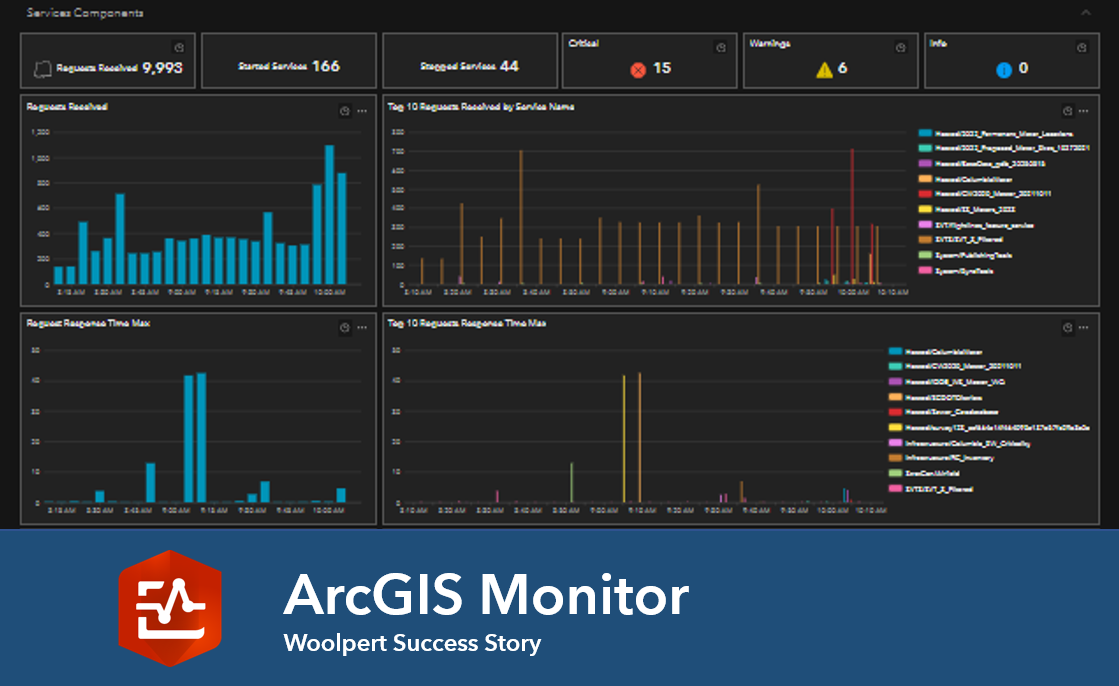Toggle red legend entry in Top 10 Response Time Max

[943, 412]
